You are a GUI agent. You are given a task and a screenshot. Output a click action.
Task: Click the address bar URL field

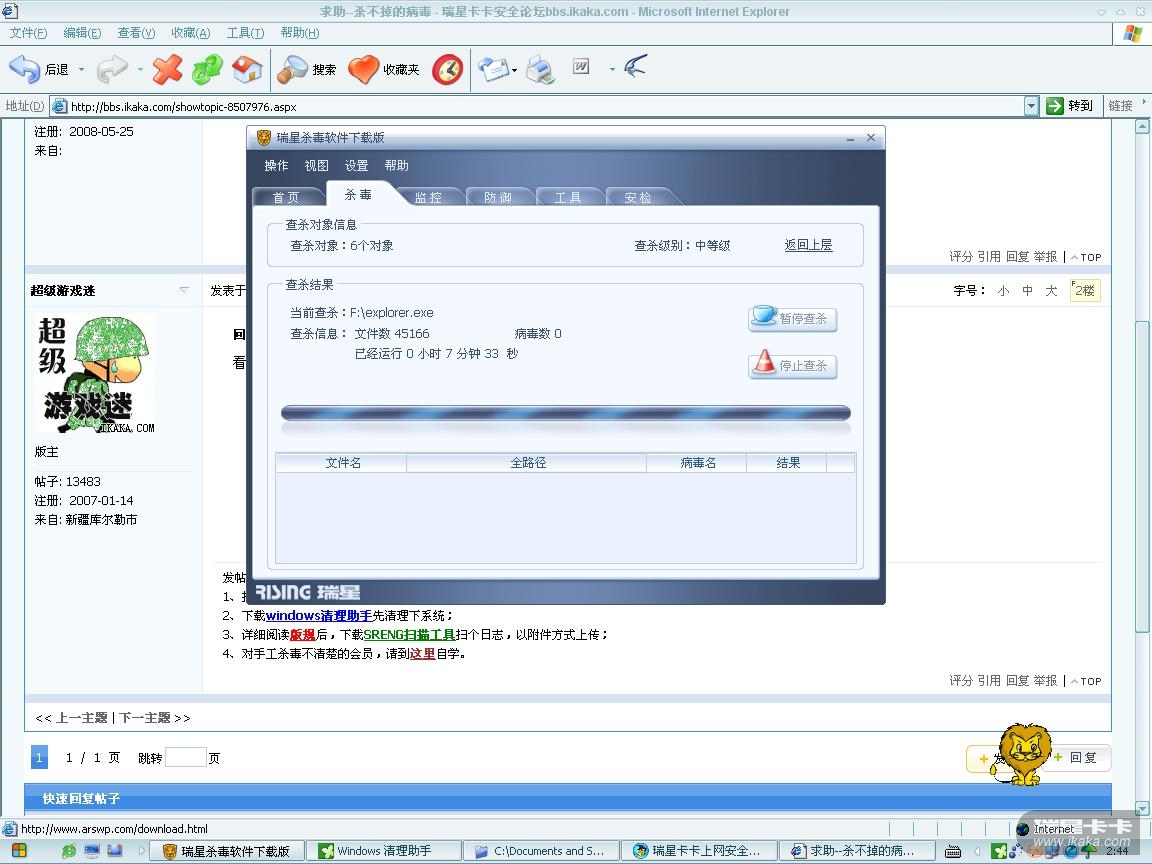click(536, 107)
